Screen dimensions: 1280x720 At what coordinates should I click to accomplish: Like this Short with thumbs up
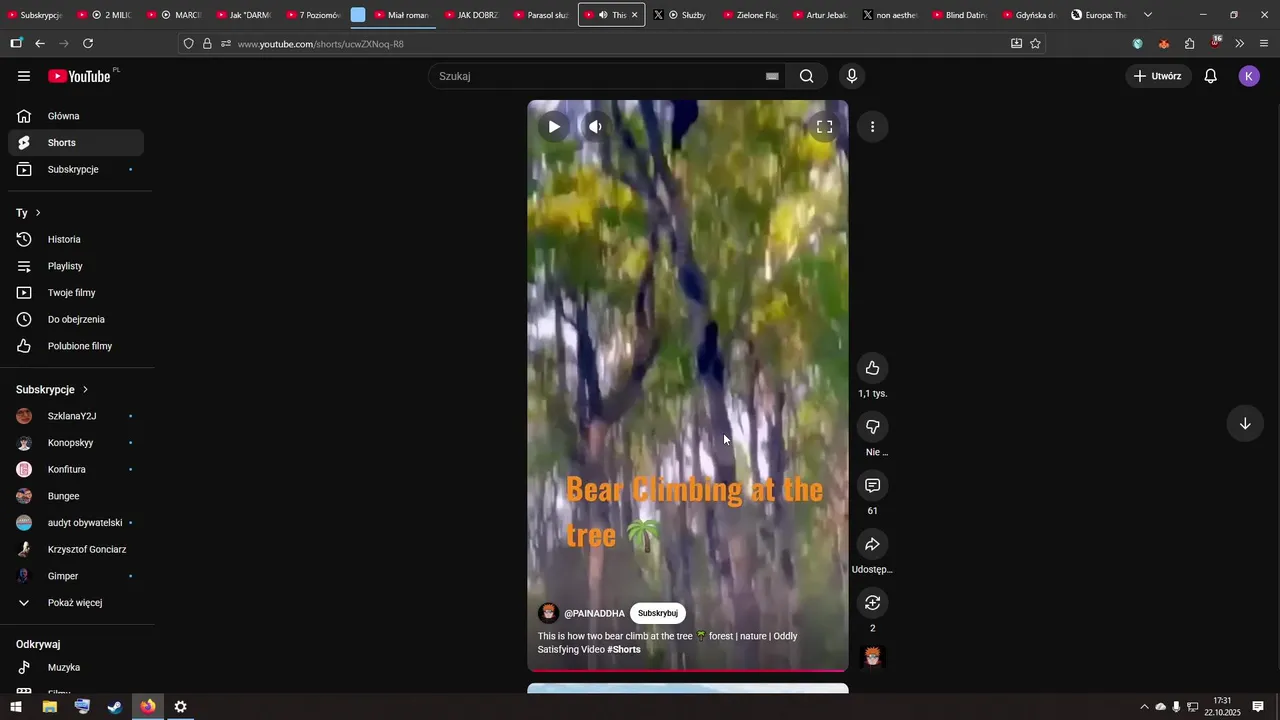tap(873, 368)
